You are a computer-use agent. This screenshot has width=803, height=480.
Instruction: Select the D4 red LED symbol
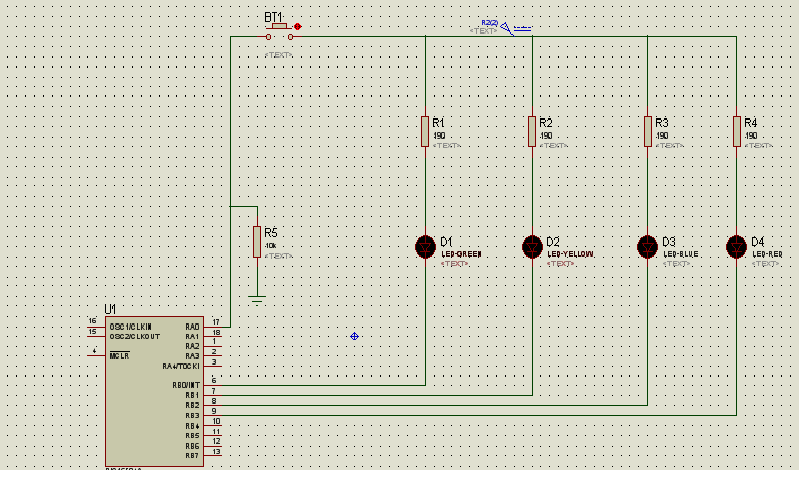tap(736, 247)
